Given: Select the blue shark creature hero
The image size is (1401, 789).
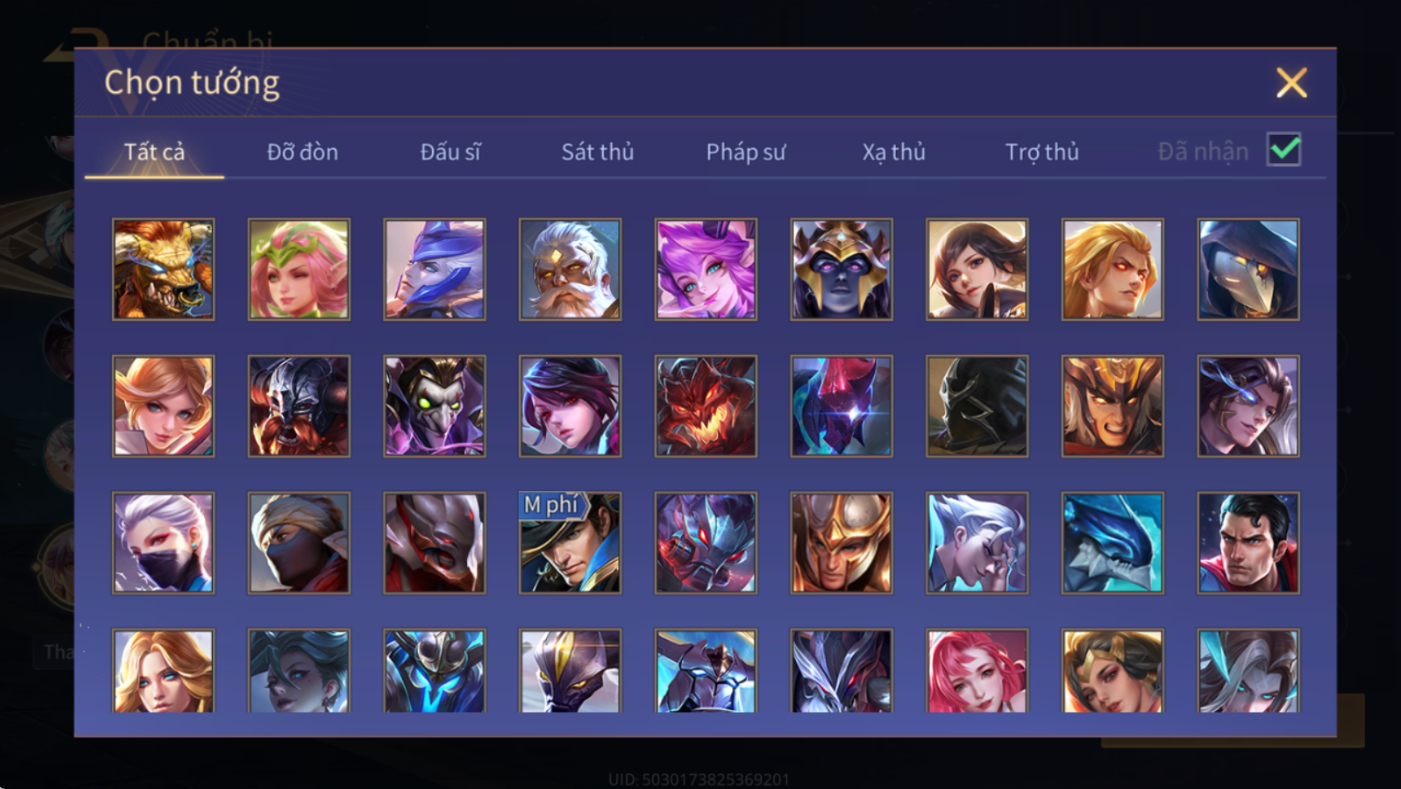Looking at the screenshot, I should [1112, 543].
